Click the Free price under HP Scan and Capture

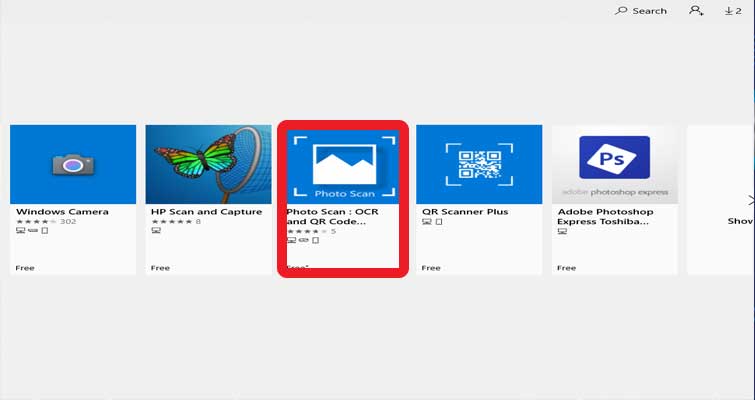pos(160,268)
